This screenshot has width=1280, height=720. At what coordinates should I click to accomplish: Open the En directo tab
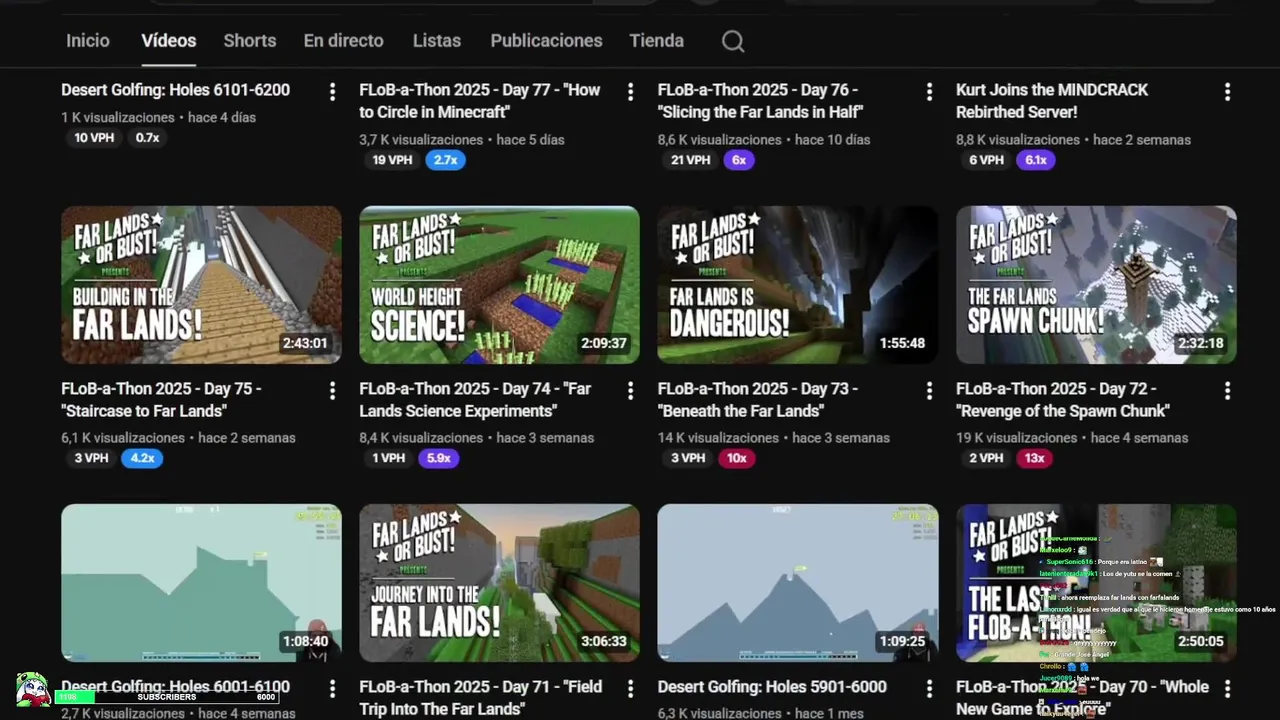pos(344,41)
